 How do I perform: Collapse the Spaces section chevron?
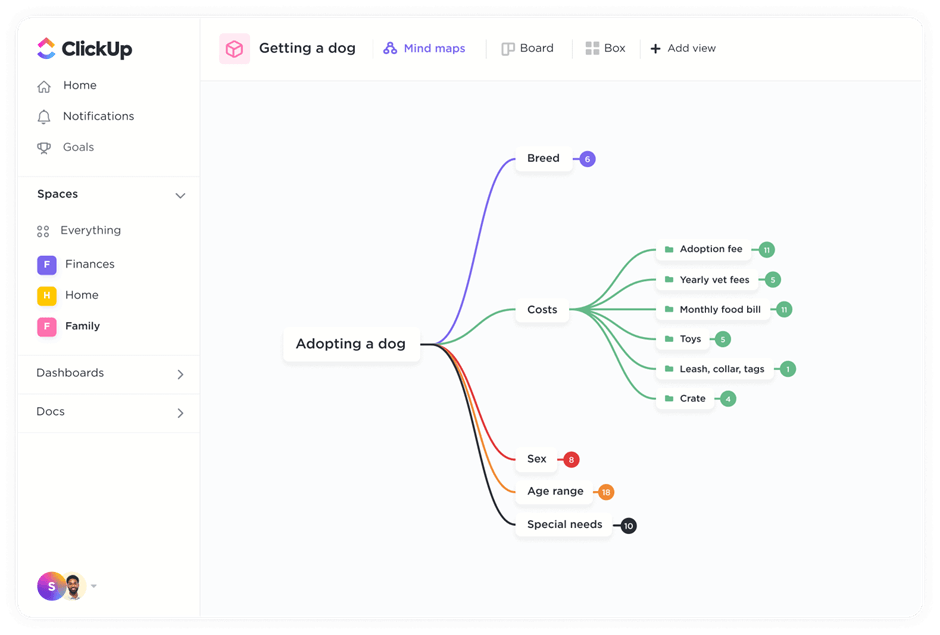point(180,196)
